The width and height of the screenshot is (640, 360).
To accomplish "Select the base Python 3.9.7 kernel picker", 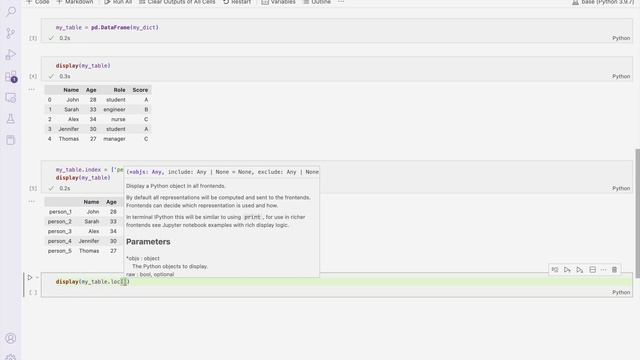I will pyautogui.click(x=602, y=2).
